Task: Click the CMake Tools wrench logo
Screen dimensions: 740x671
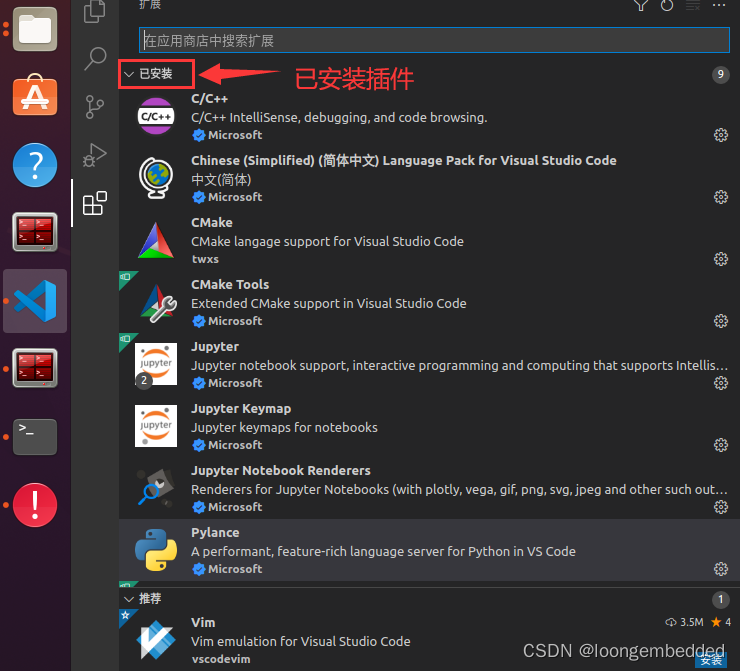Action: click(158, 303)
